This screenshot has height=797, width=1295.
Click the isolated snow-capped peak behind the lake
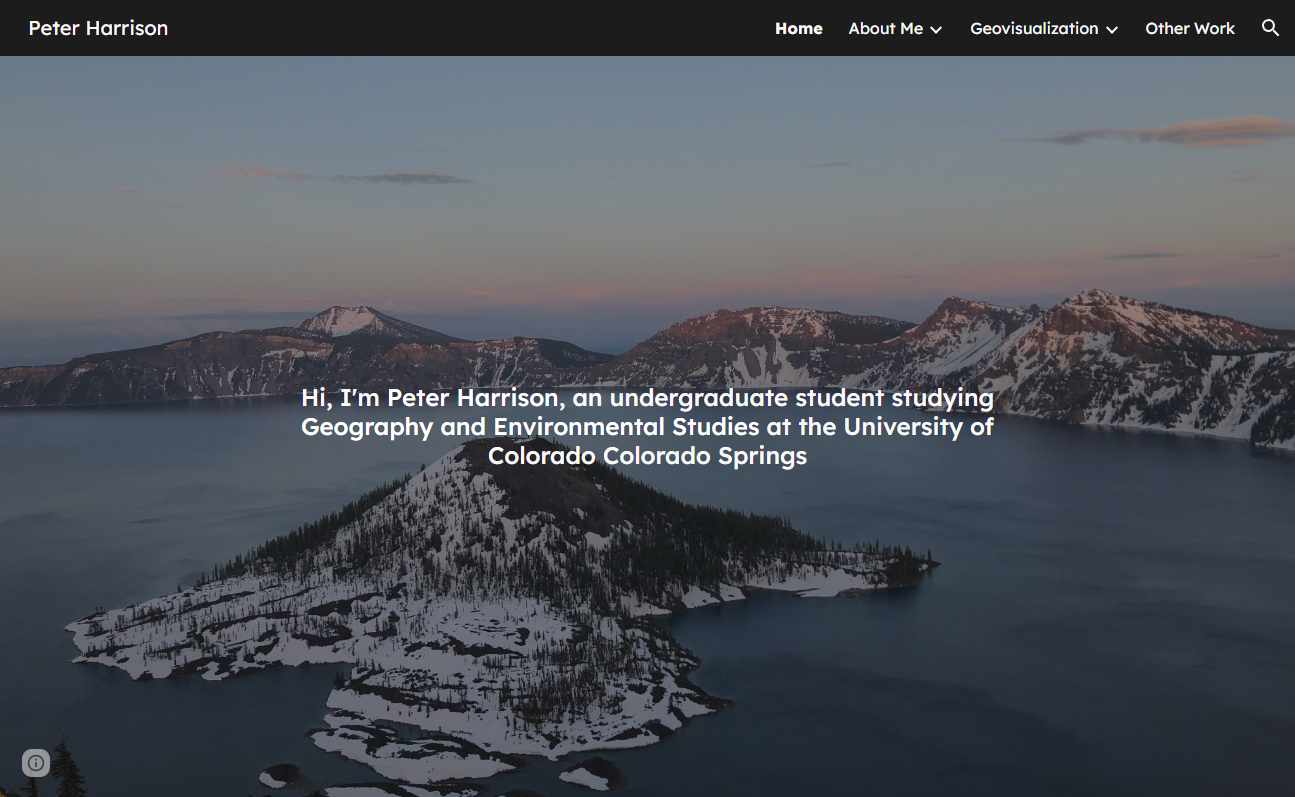350,321
